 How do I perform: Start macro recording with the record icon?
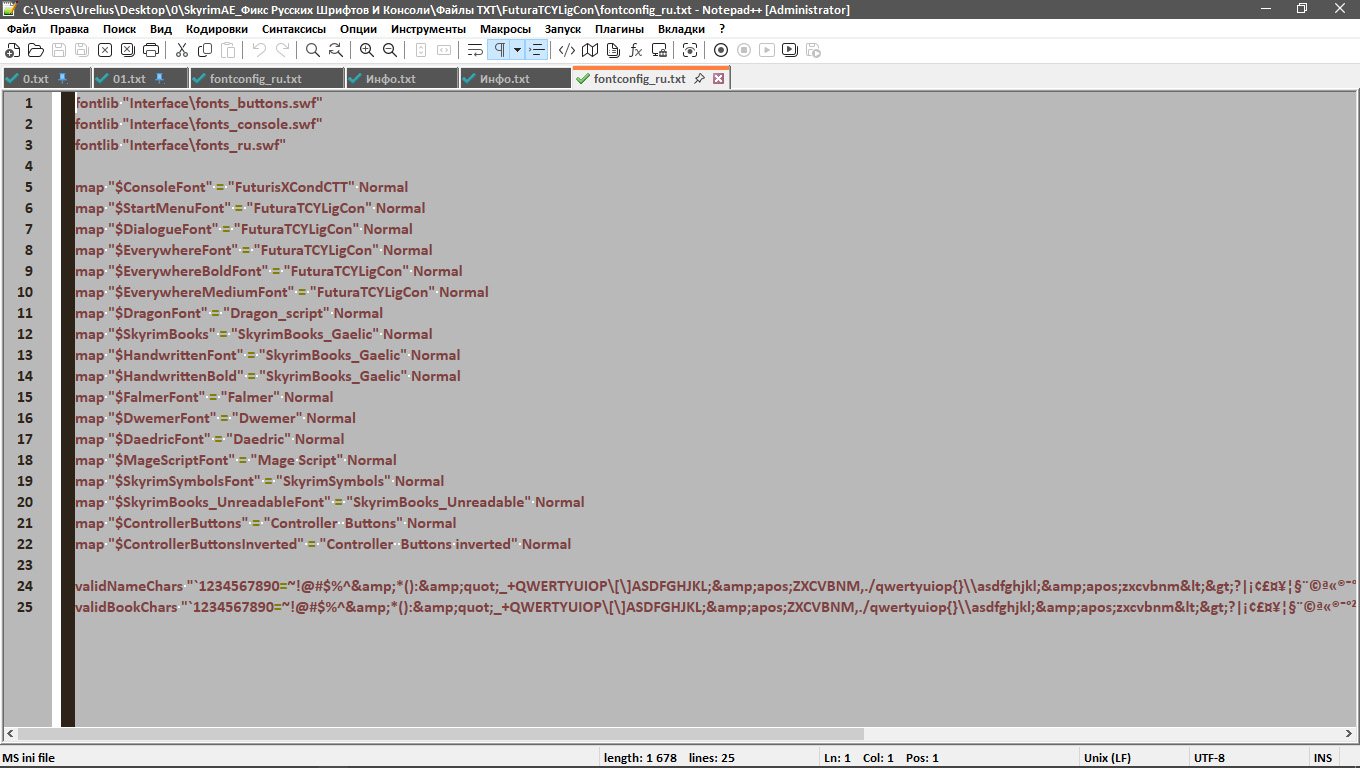(720, 50)
